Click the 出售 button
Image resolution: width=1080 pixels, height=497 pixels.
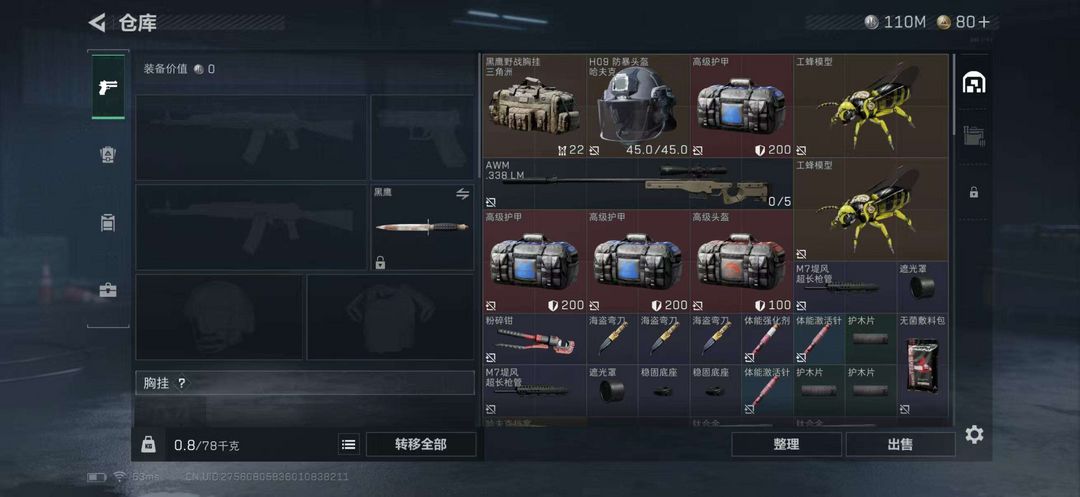point(900,445)
